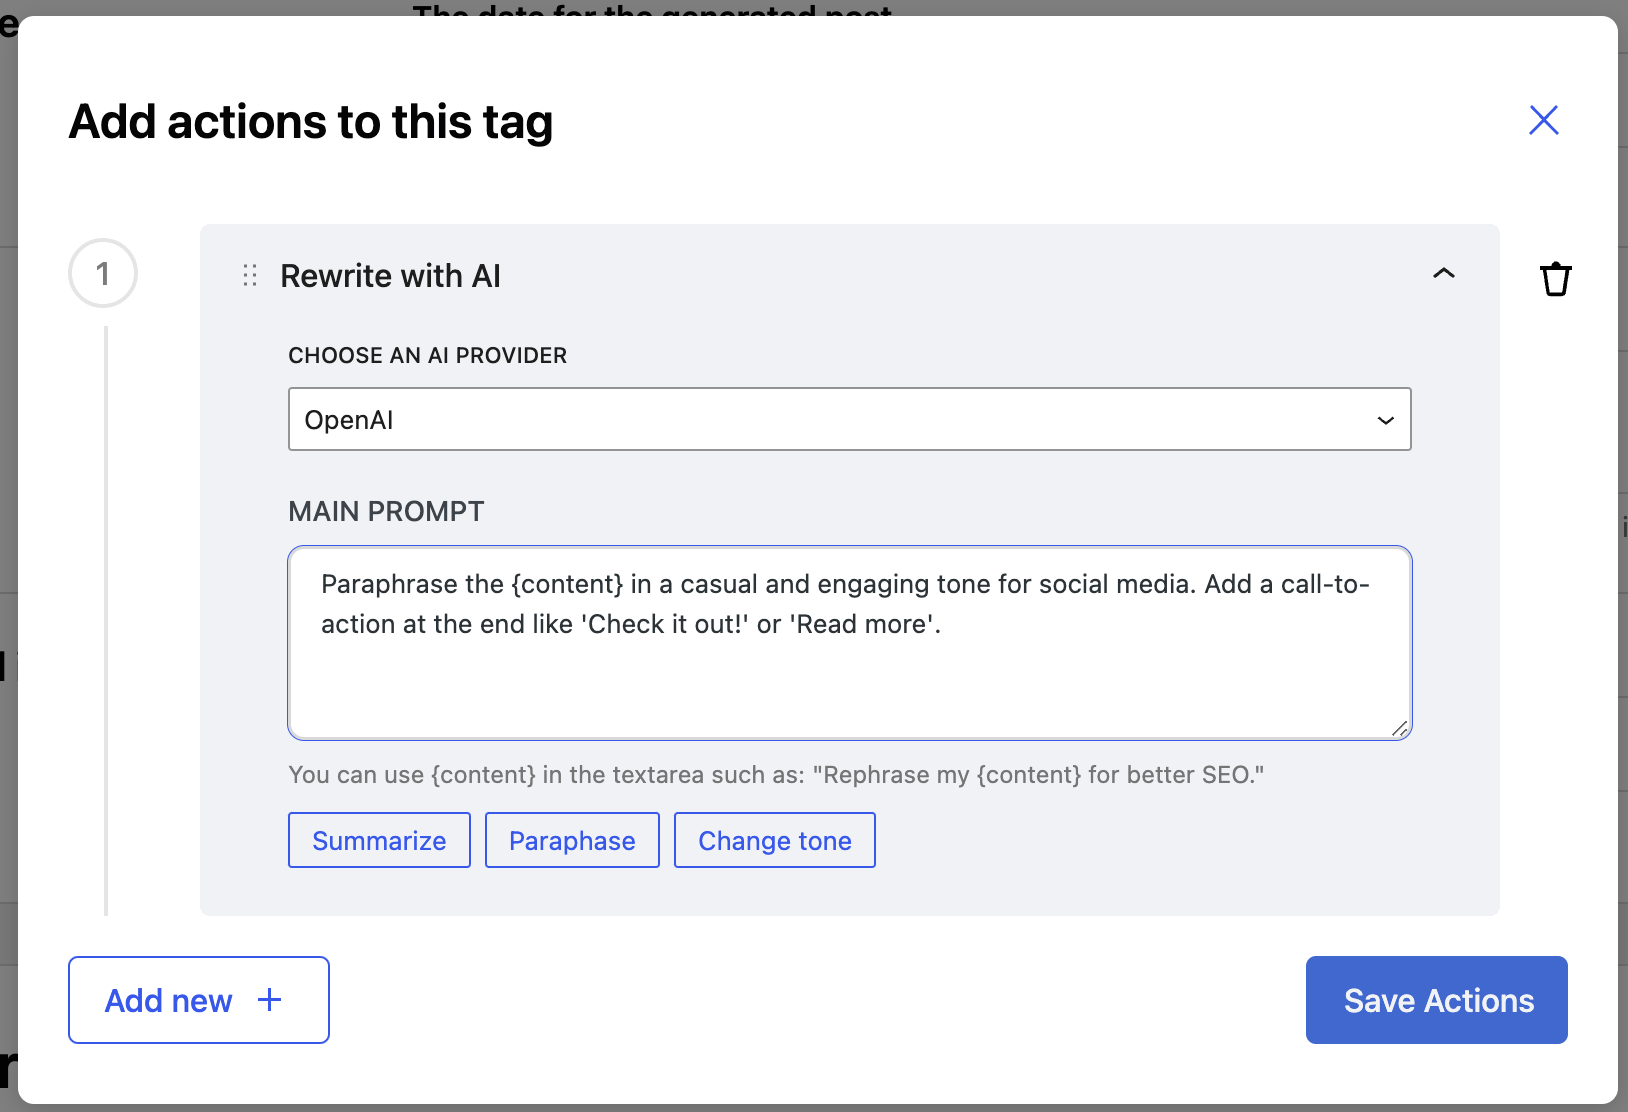Delete the Rewrite with AI action

[1555, 279]
